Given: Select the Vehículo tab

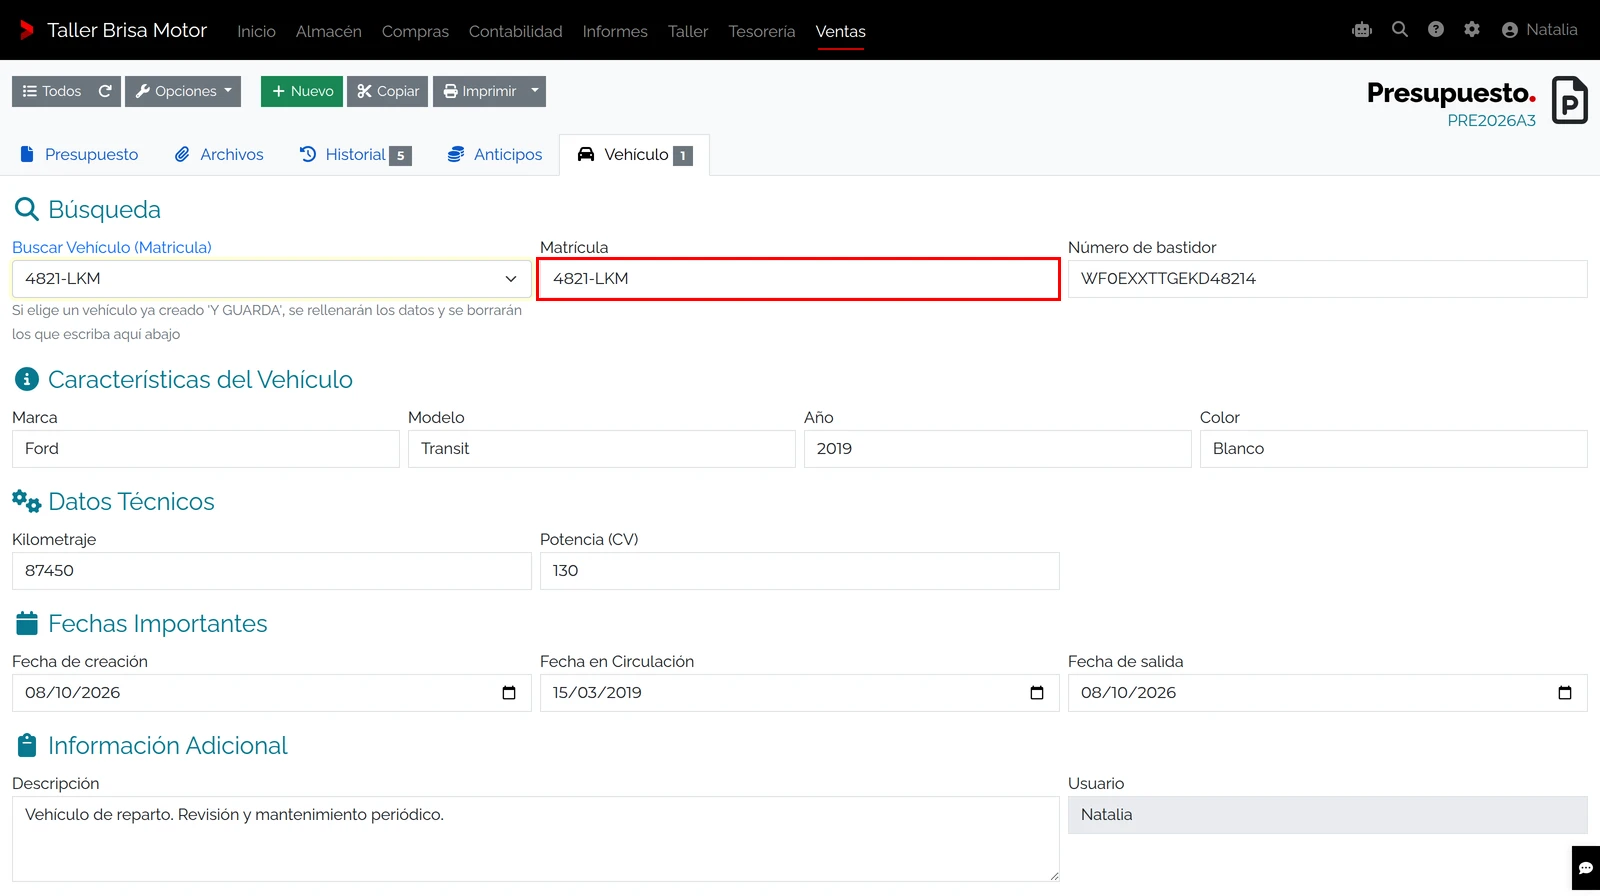Looking at the screenshot, I should click(x=634, y=155).
